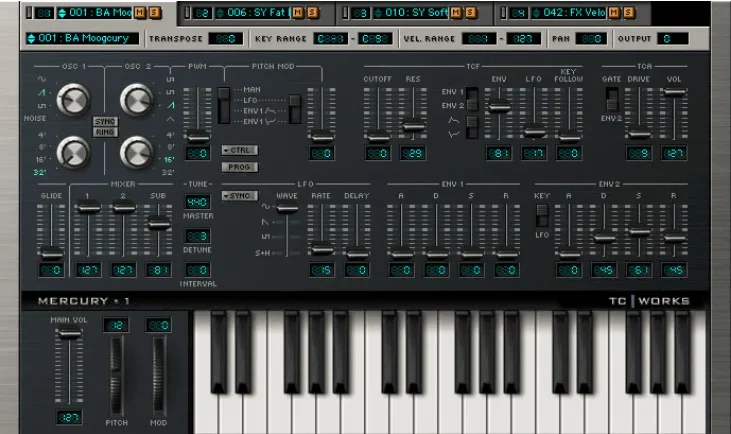Screen dimensions: 731x434
Task: Toggle the RING modulation button
Action: [105, 132]
